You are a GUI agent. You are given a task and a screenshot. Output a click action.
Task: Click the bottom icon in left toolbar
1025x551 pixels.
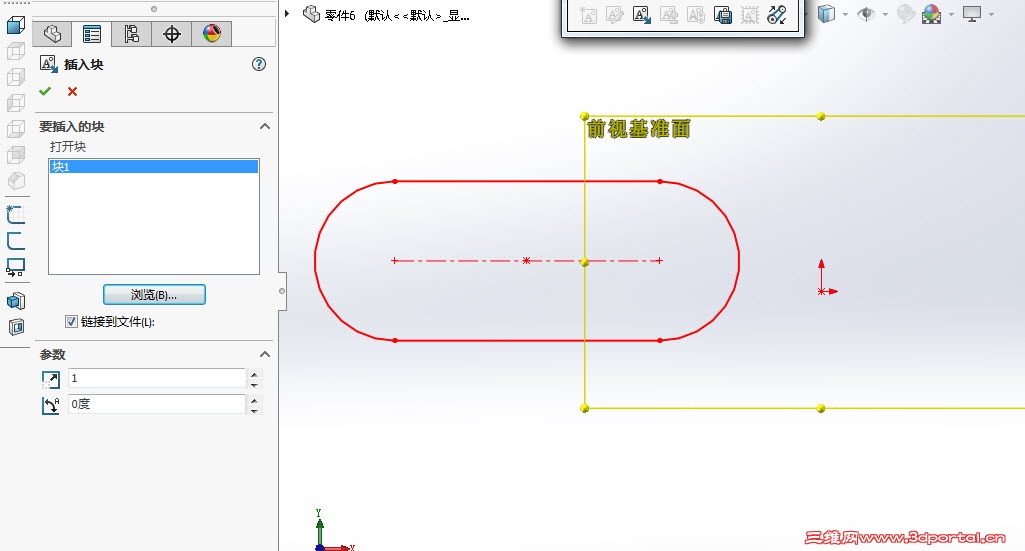pyautogui.click(x=16, y=327)
